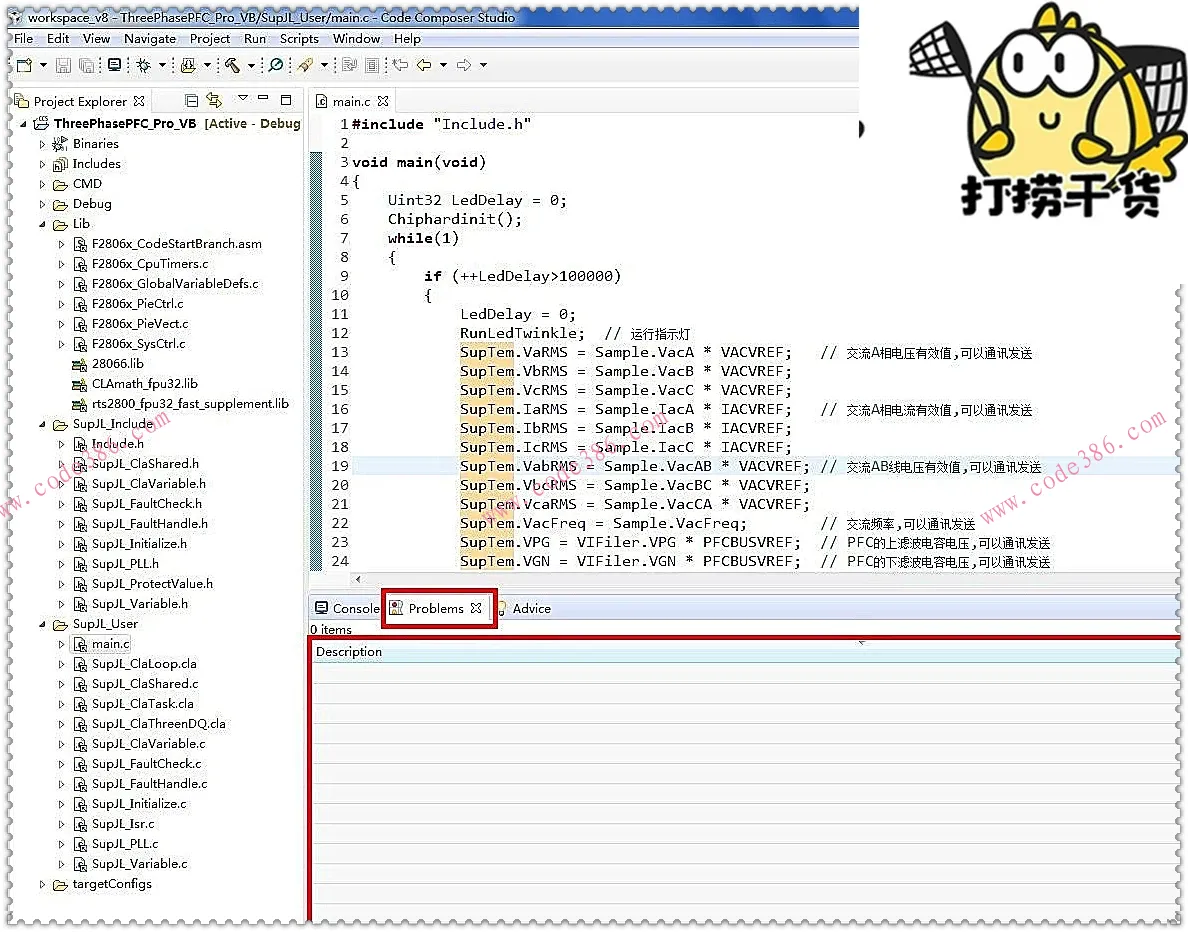Open the Help menu

pos(407,39)
